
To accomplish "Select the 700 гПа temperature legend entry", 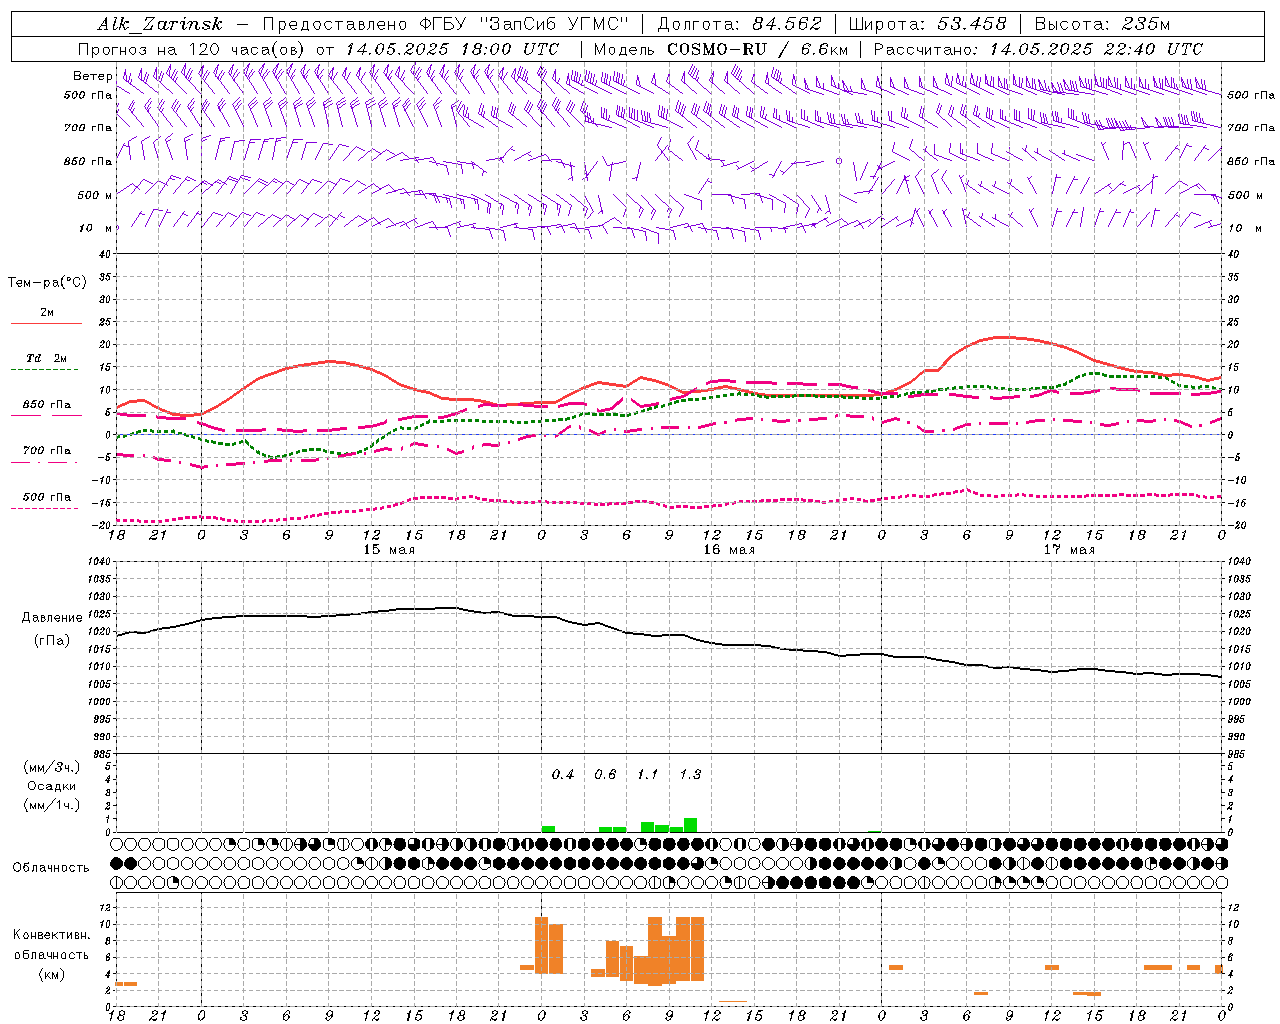I will point(46,451).
